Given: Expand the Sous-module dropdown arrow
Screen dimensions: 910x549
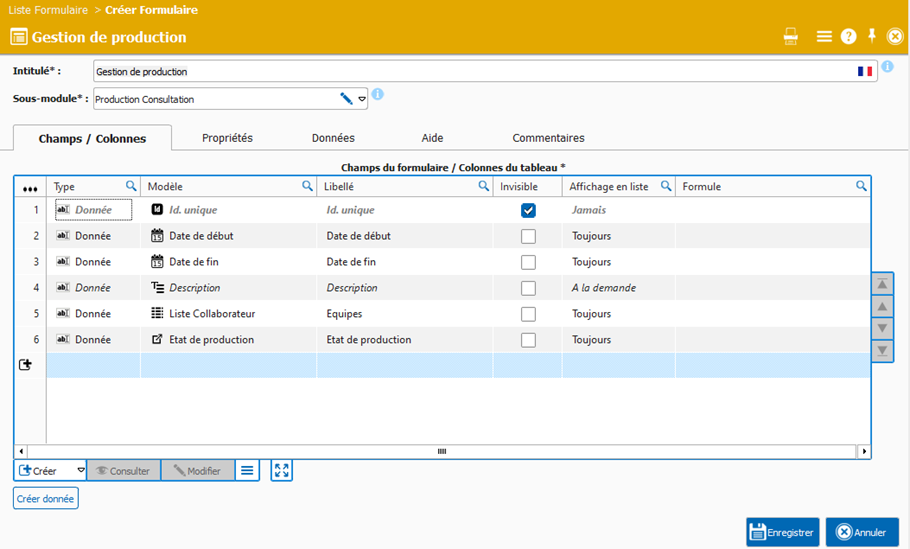Looking at the screenshot, I should tap(362, 99).
